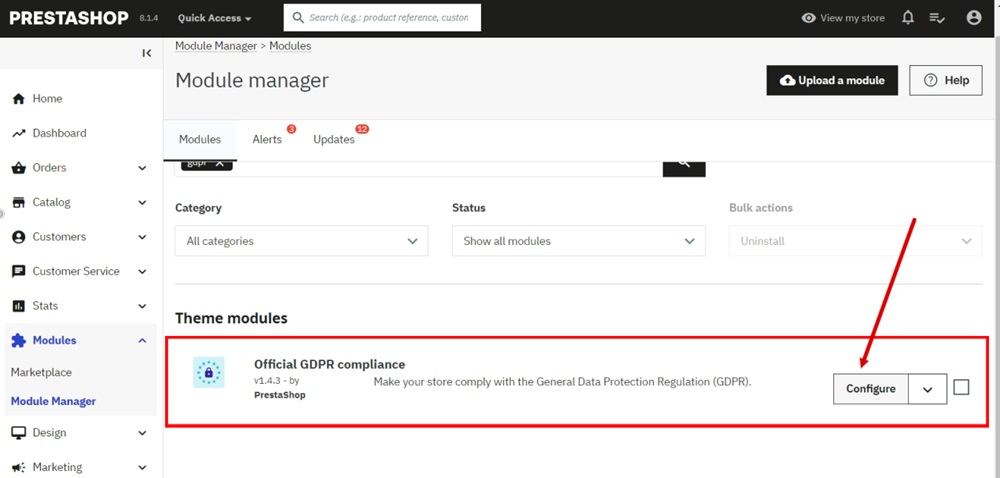This screenshot has height=478, width=1000.
Task: Open the Quick Access dropdown
Action: [214, 18]
